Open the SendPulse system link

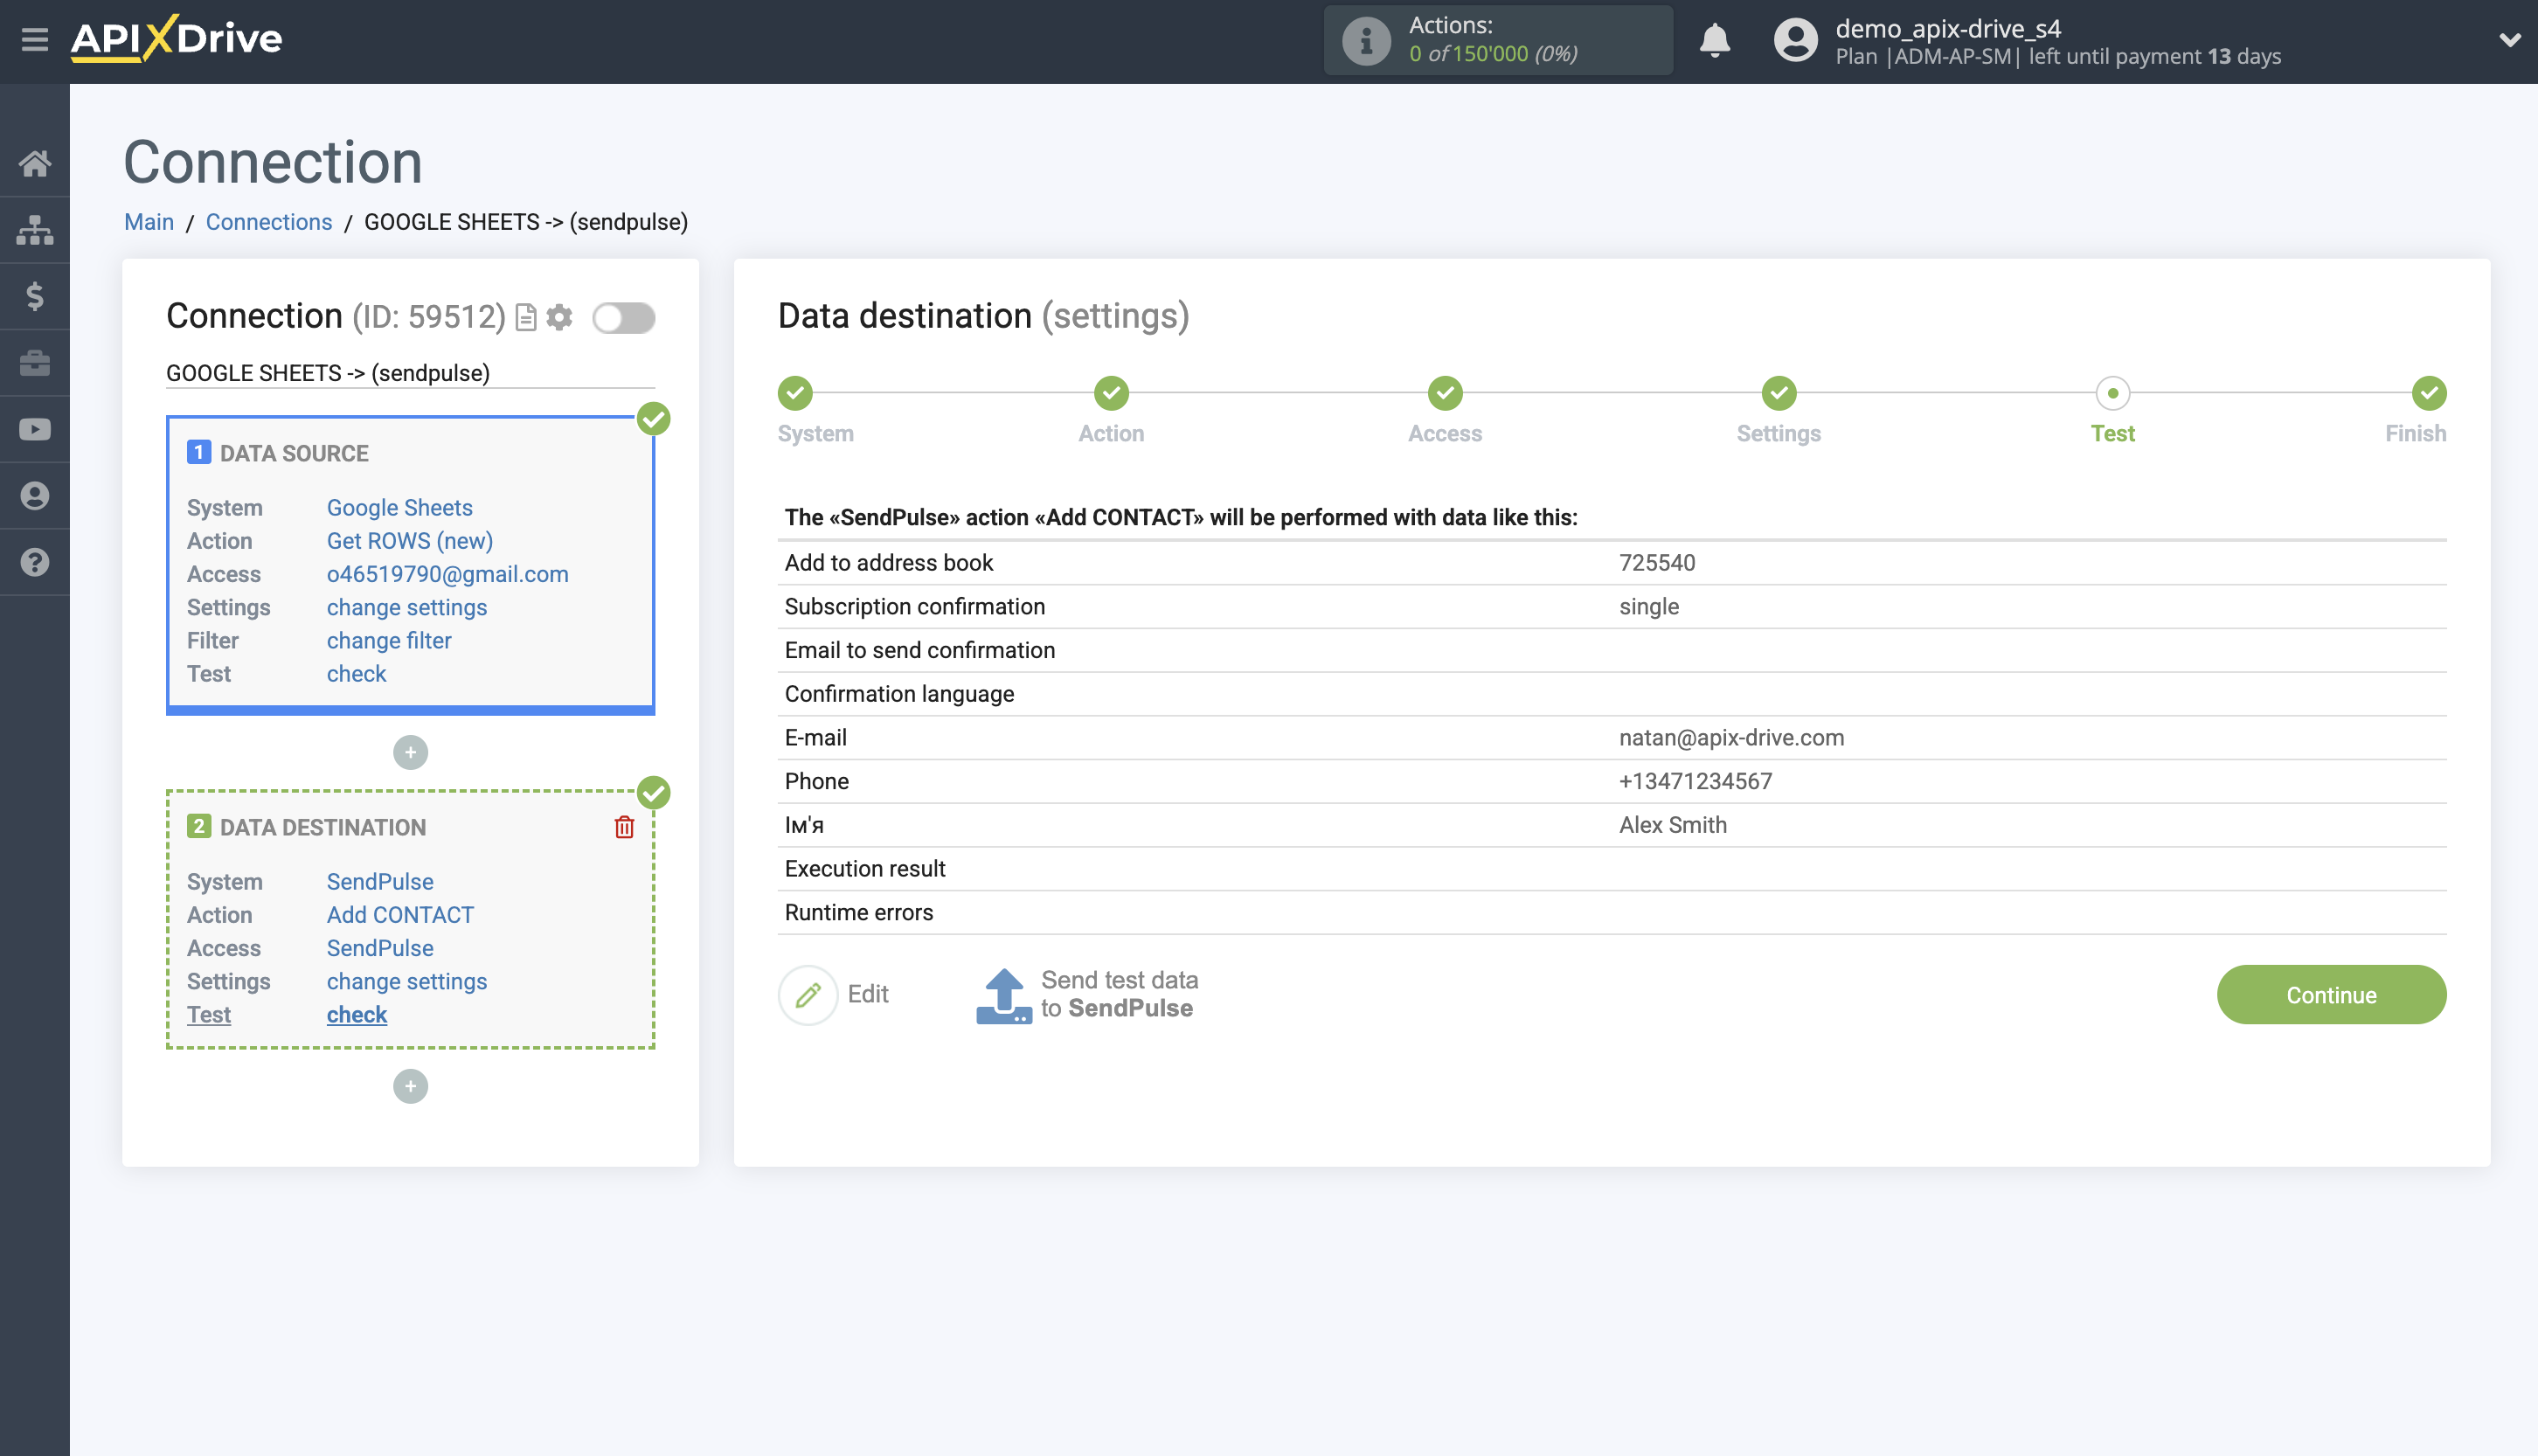coord(380,882)
